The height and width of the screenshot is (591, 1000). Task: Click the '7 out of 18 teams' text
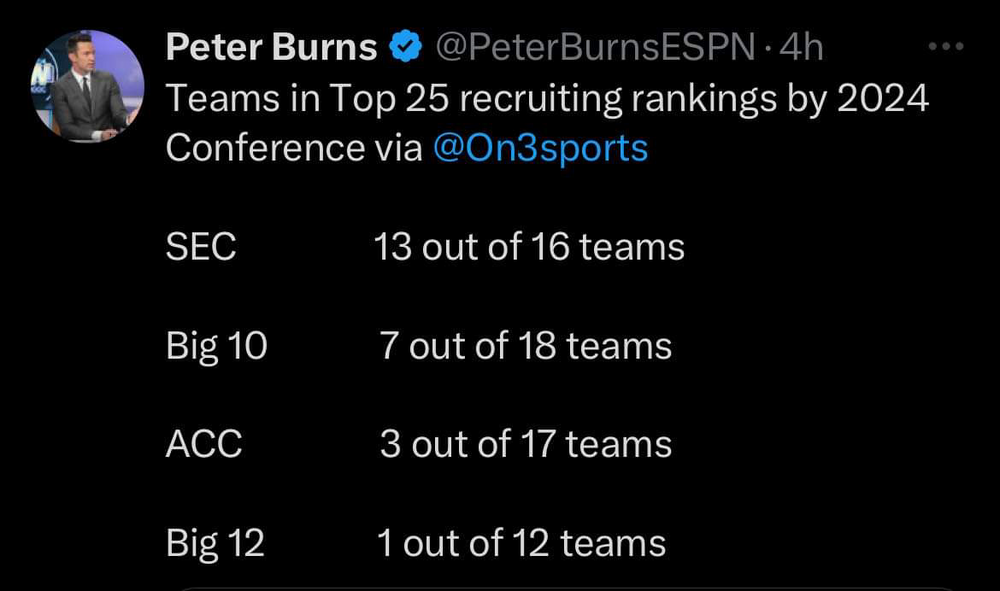pyautogui.click(x=526, y=346)
